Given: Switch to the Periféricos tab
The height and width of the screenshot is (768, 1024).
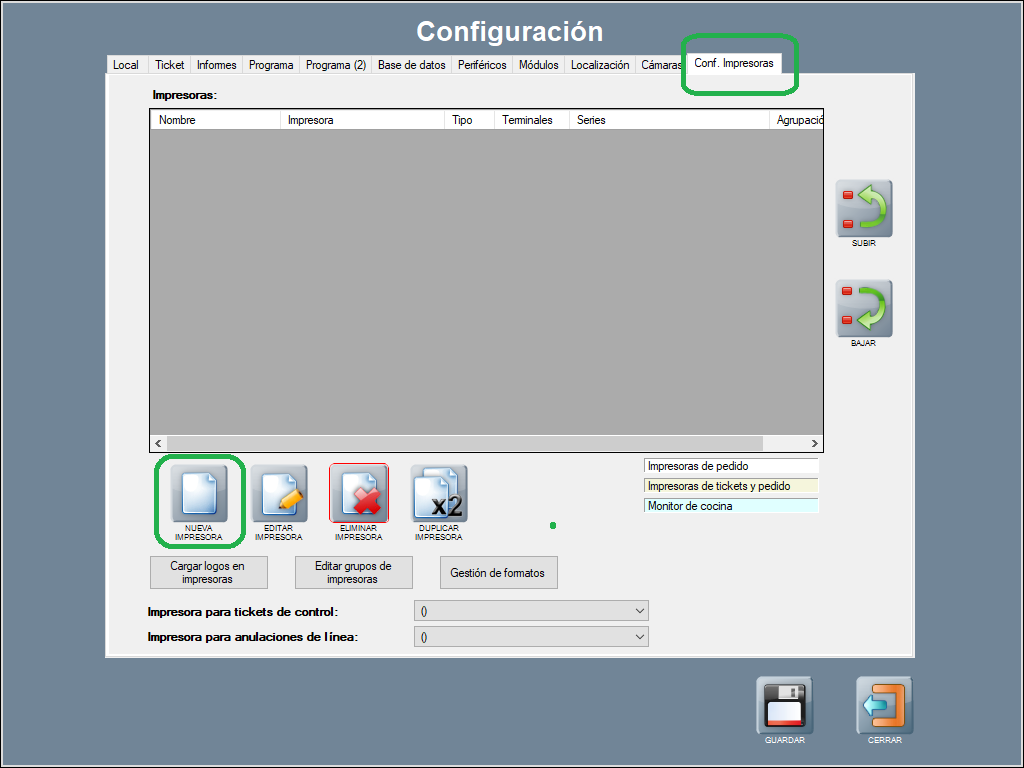Looking at the screenshot, I should (482, 65).
